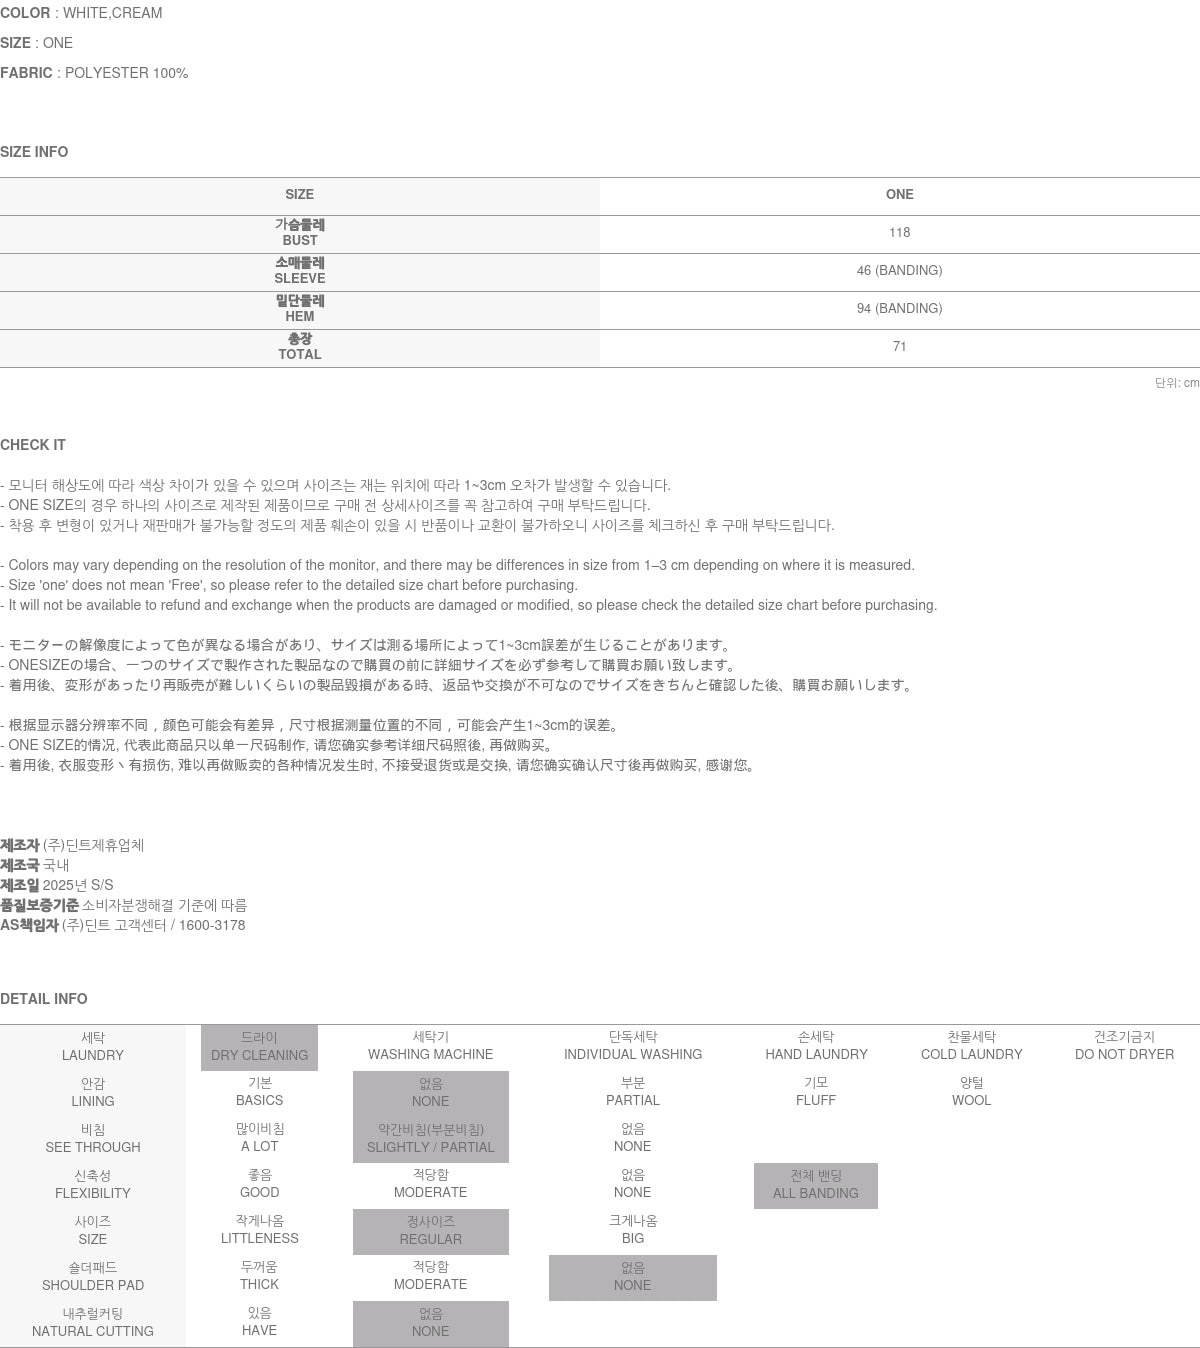This screenshot has height=1348, width=1200.
Task: Click the highlighted DRY CLEANING laundry option
Action: 259,1047
